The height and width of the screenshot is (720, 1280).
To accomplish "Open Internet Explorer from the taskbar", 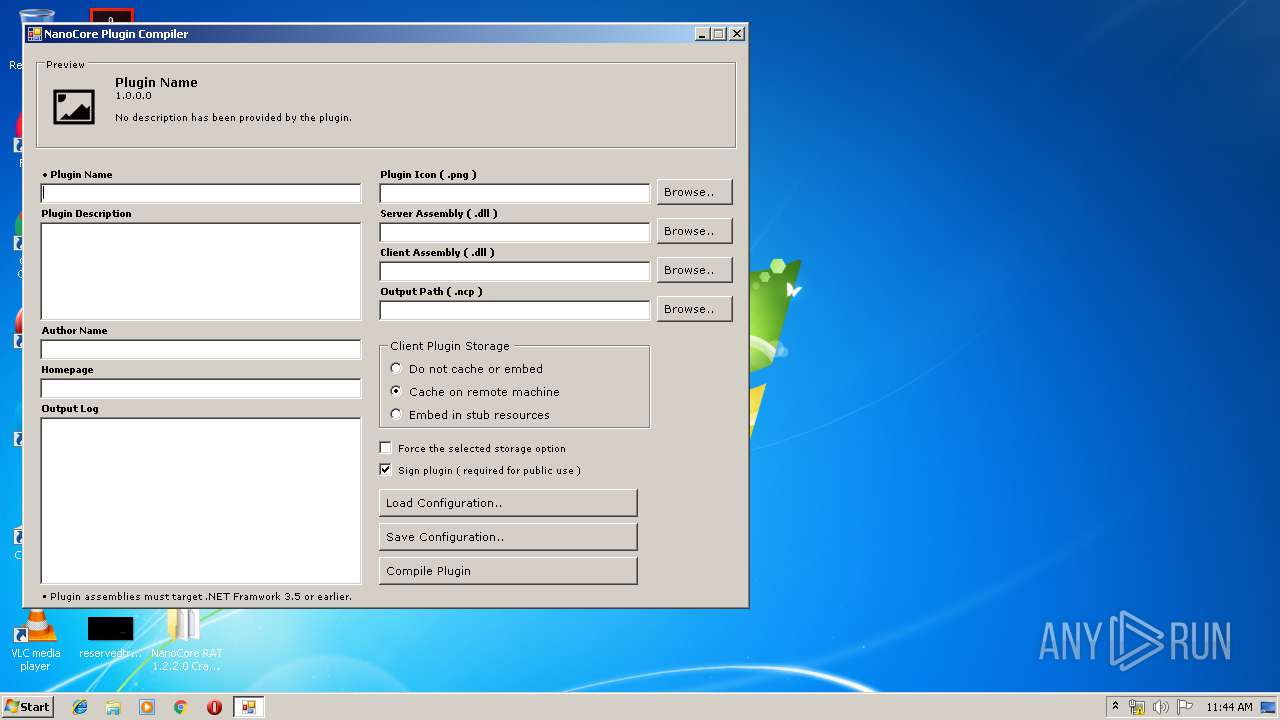I will (x=80, y=707).
